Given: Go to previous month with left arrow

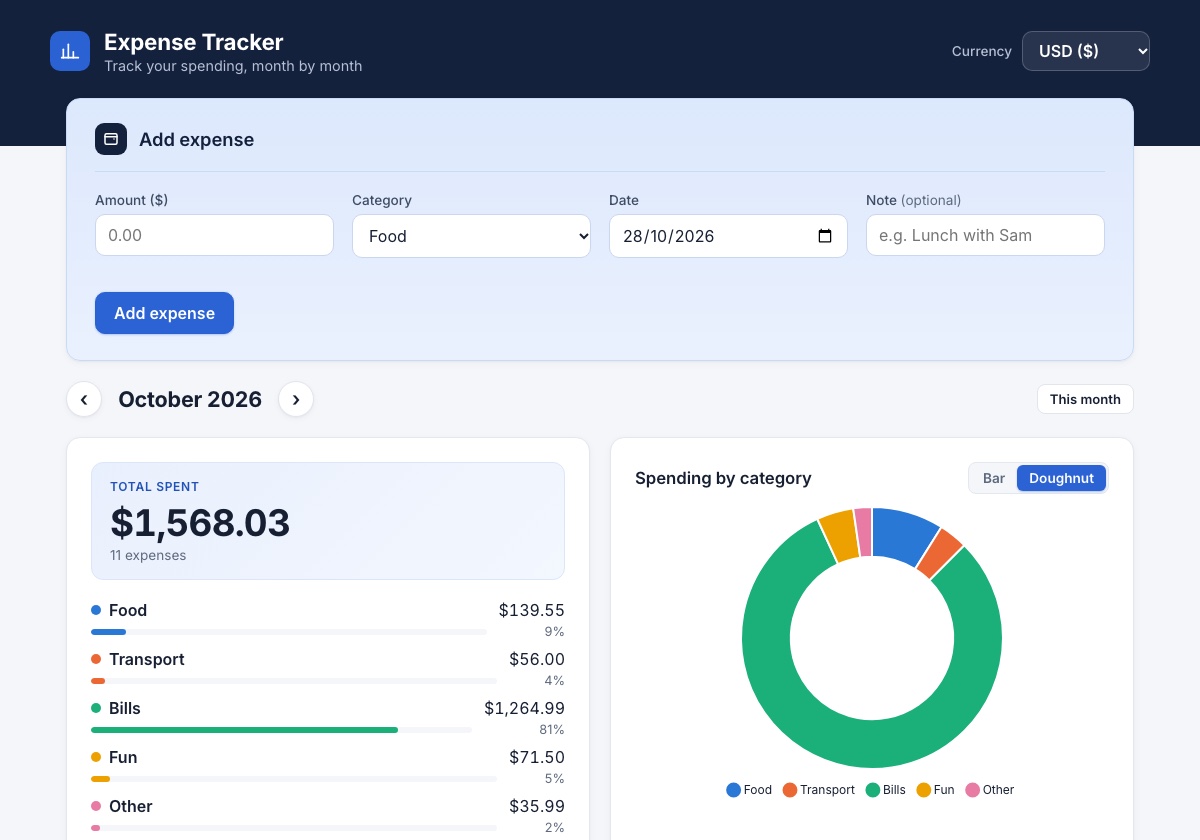Looking at the screenshot, I should 84,399.
